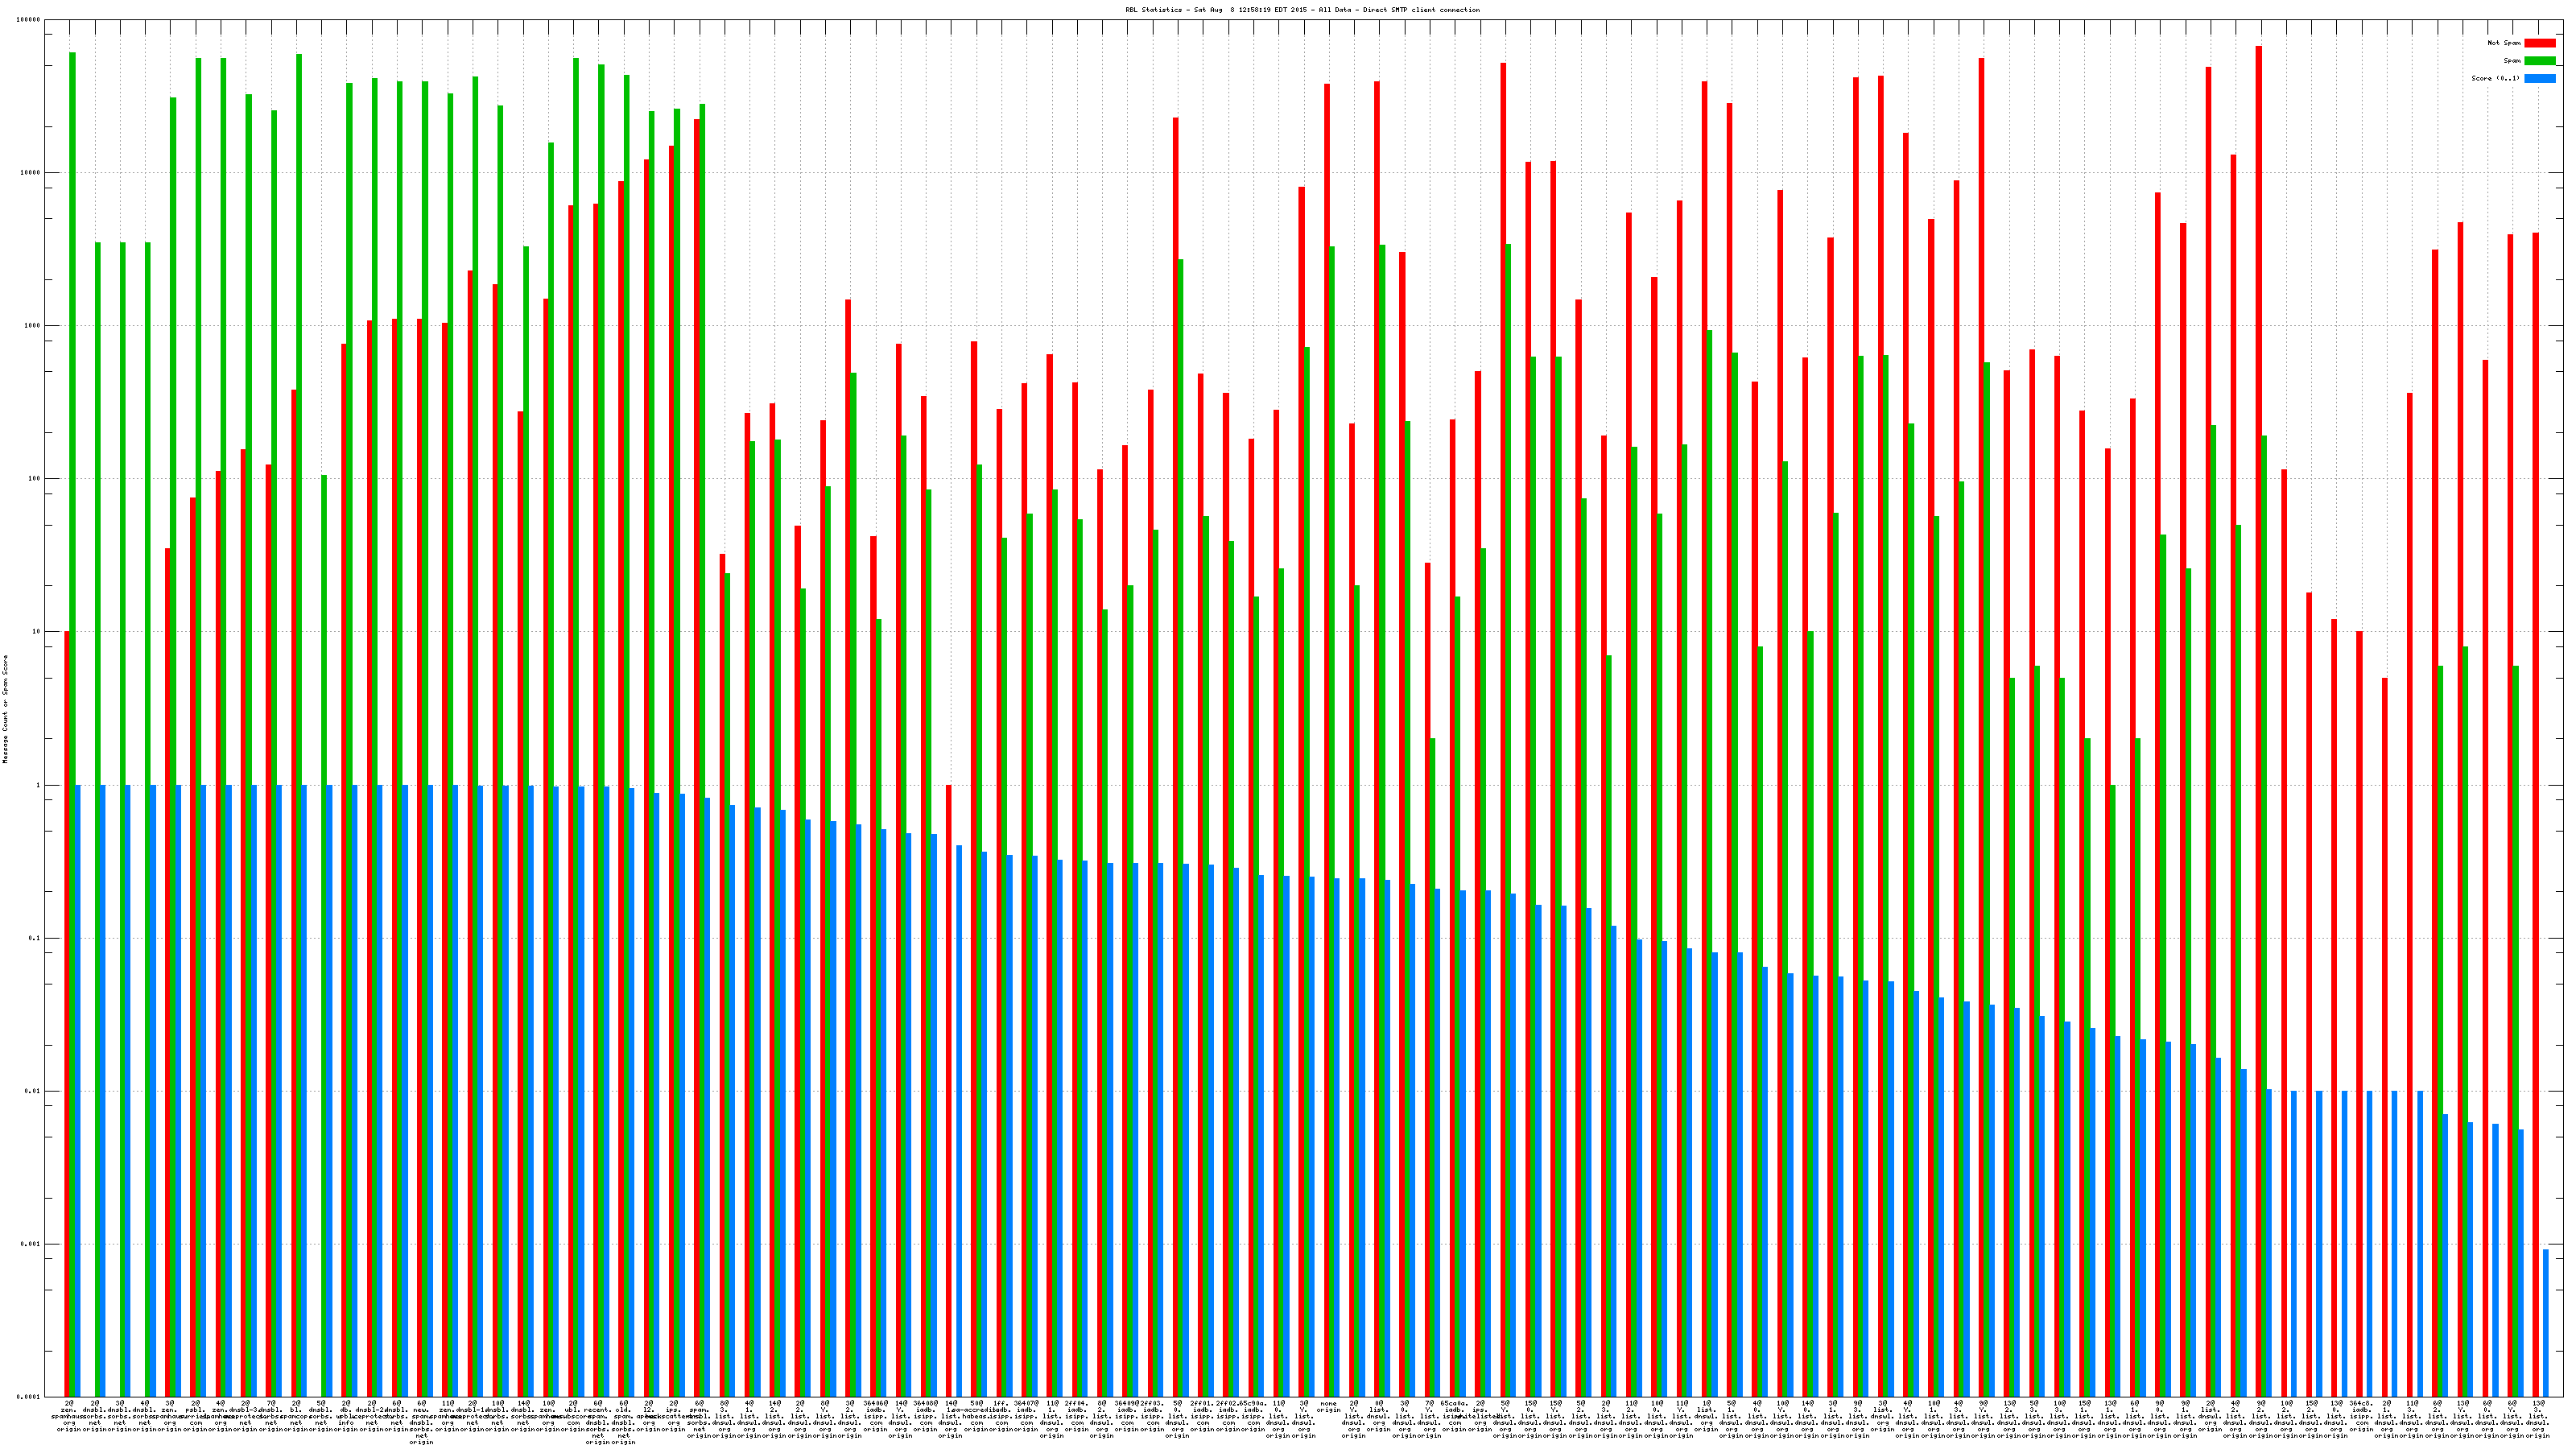The width and height of the screenshot is (2576, 1449).
Task: Click the 100000 y-axis tick label
Action: pyautogui.click(x=28, y=20)
